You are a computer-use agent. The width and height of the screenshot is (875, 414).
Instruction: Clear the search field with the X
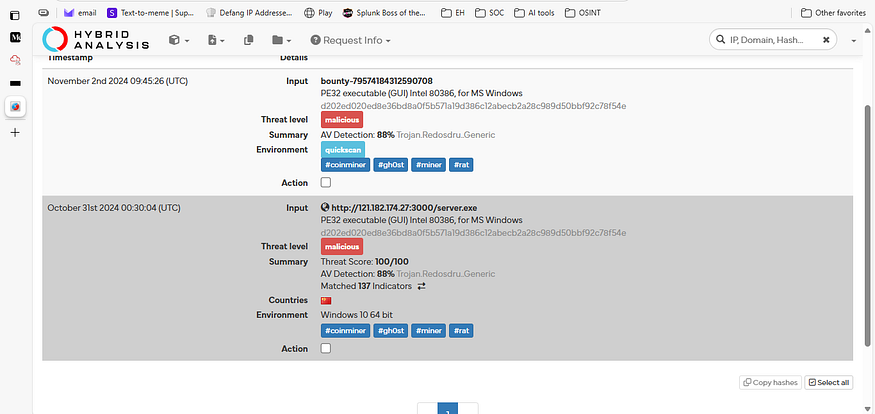coord(826,40)
